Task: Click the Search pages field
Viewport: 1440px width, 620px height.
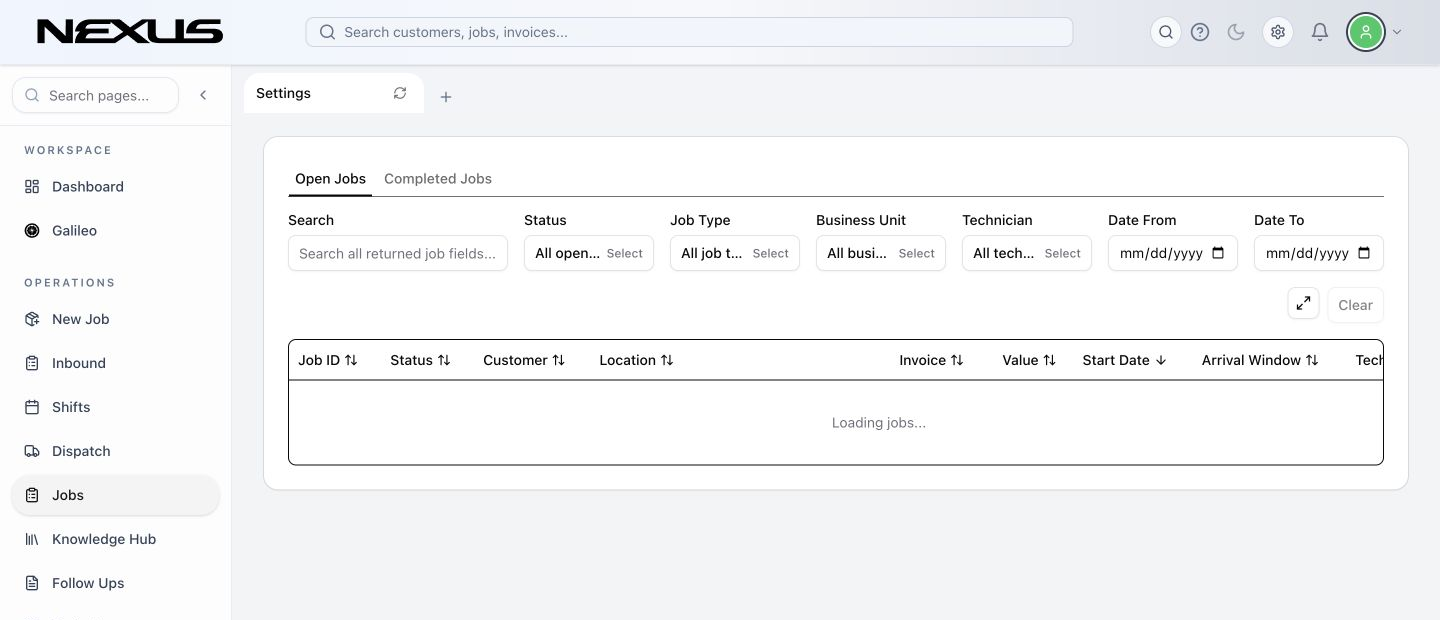Action: point(95,95)
